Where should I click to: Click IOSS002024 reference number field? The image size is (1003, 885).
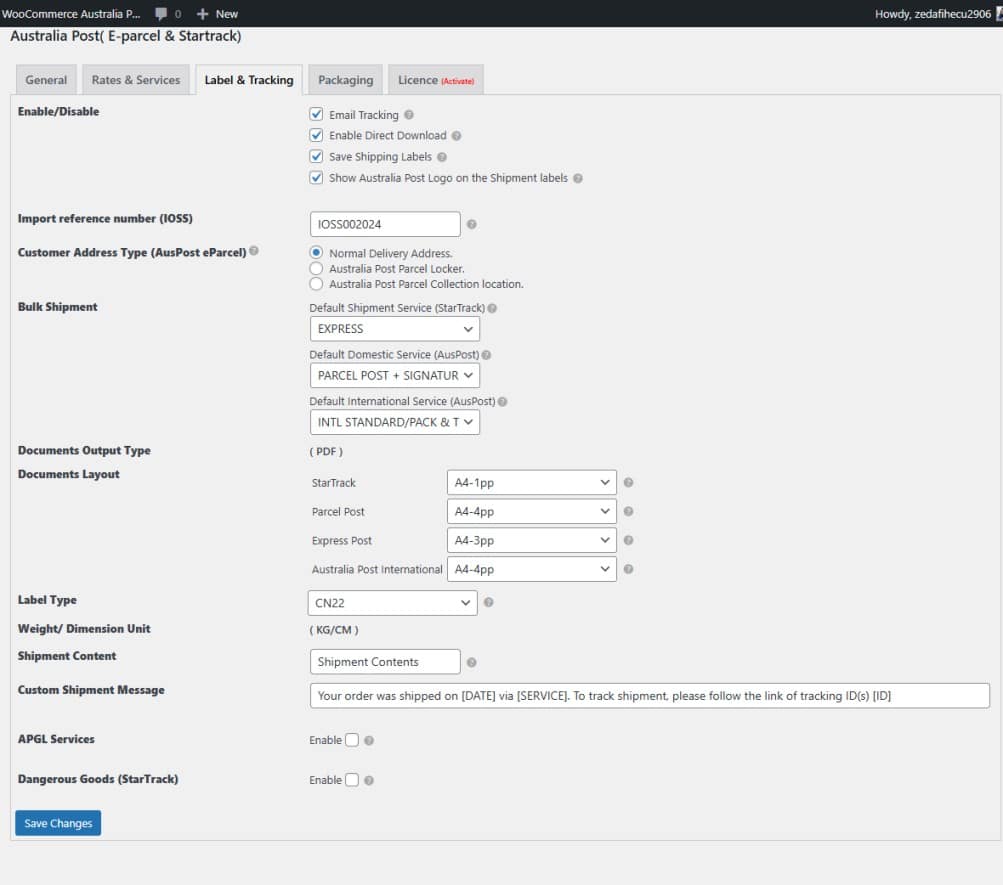(385, 224)
